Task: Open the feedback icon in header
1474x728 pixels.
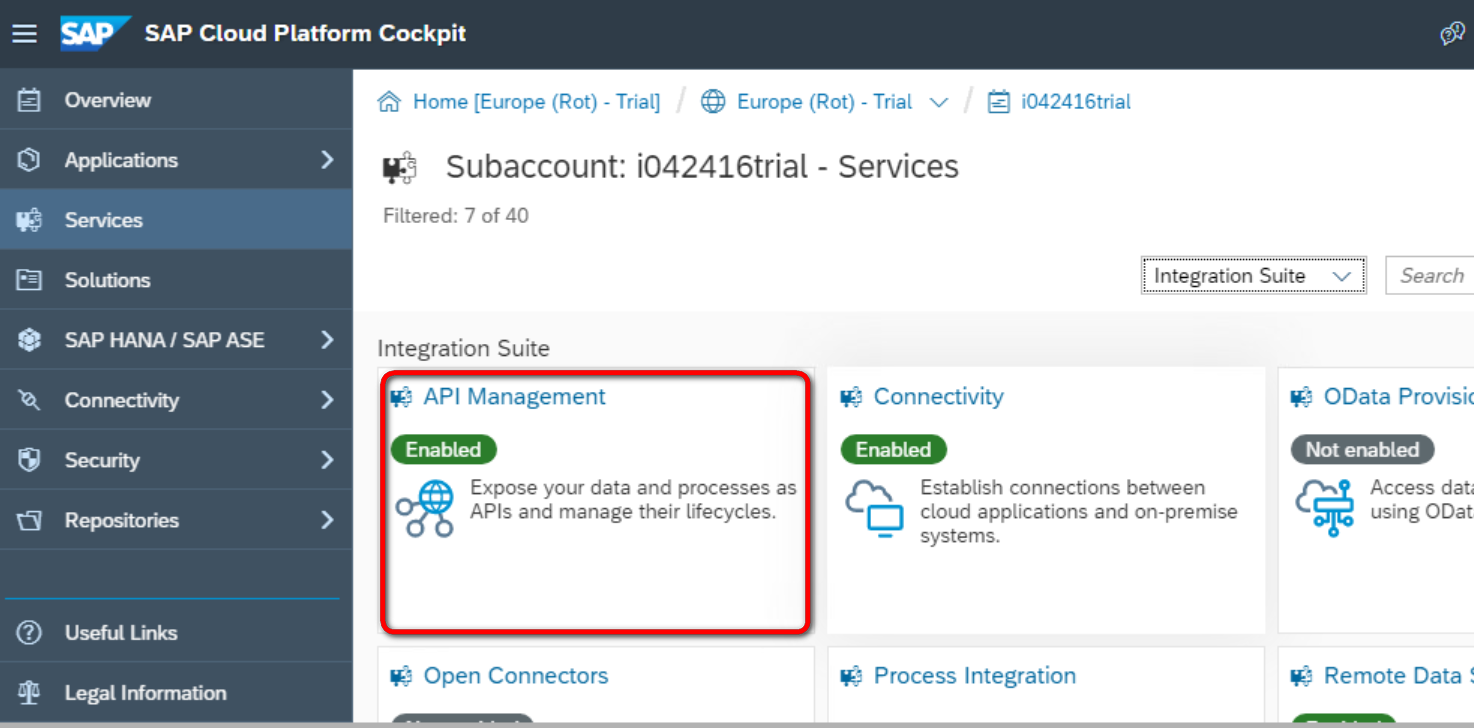Action: tap(1452, 34)
